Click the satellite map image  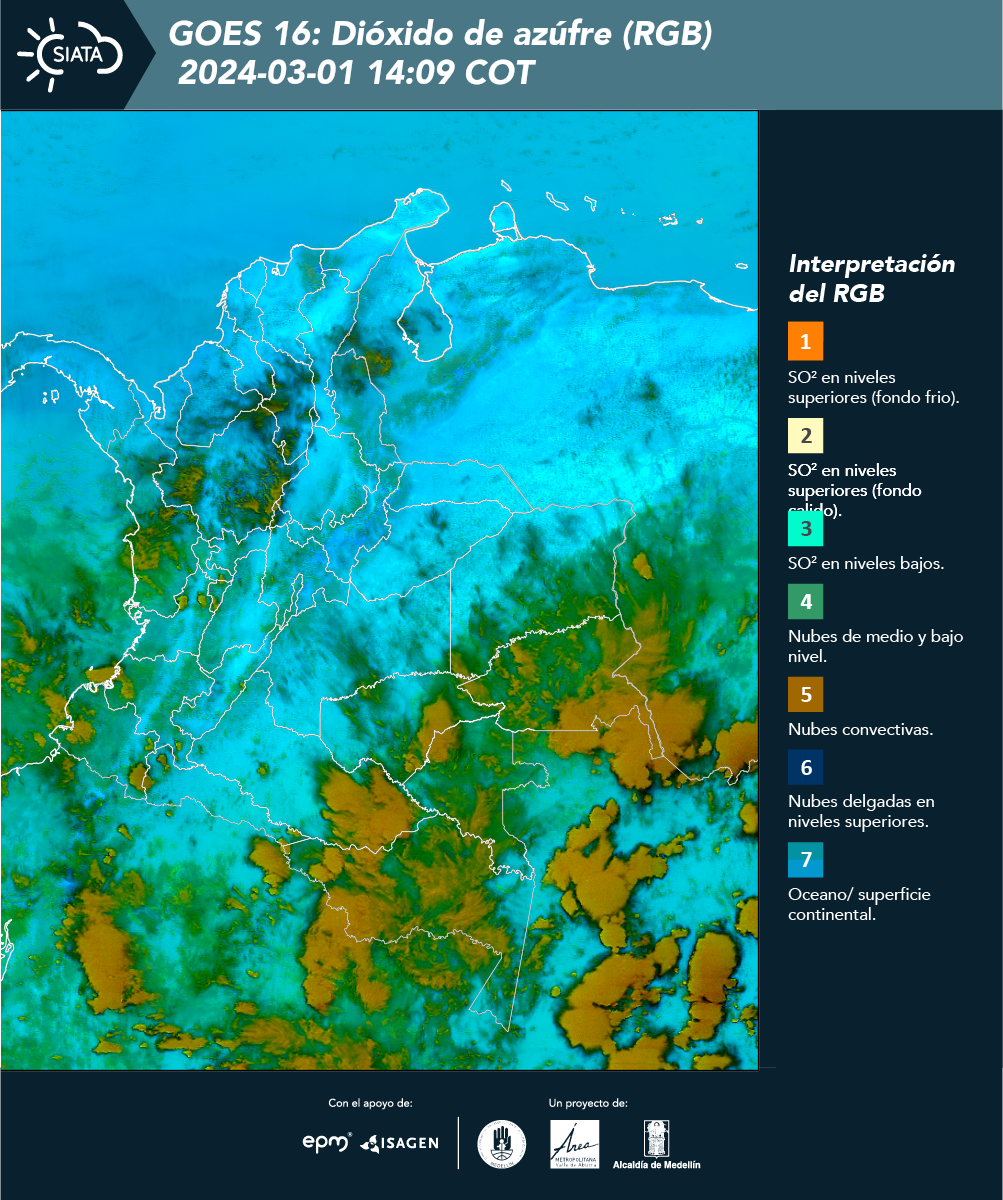379,590
